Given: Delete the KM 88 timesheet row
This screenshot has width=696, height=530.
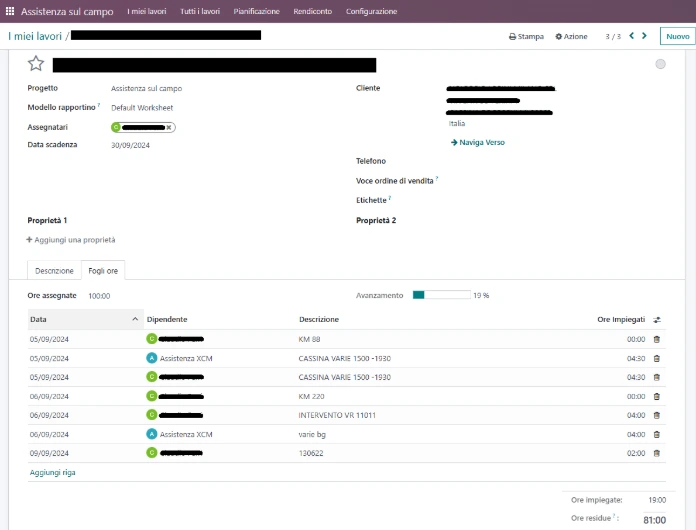Looking at the screenshot, I should click(x=656, y=339).
